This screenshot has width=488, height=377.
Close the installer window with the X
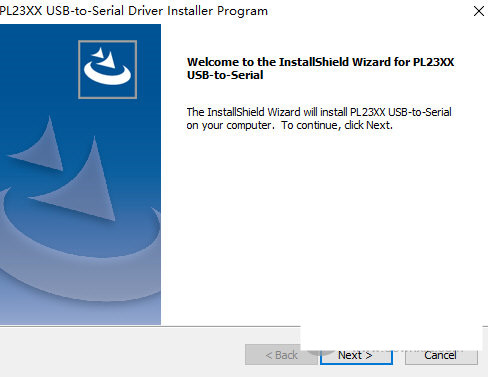tap(479, 11)
